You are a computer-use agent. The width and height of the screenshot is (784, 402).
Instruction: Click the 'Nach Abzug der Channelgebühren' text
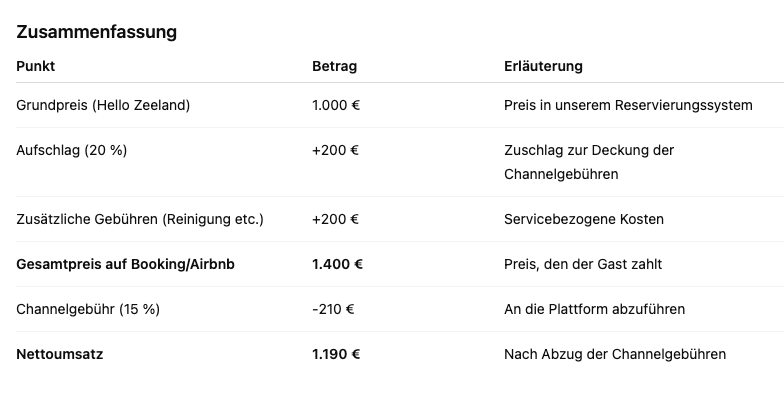(x=615, y=354)
